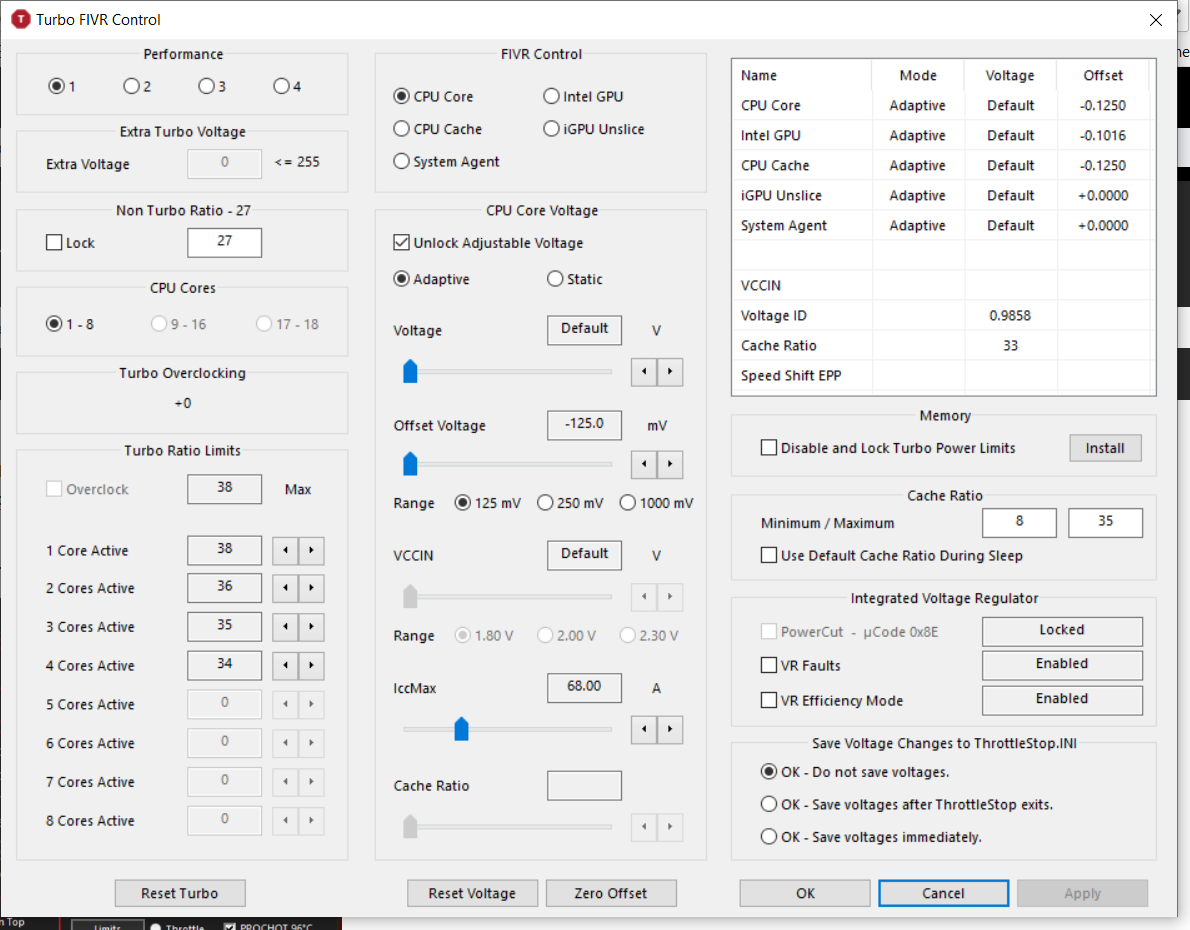Select Save voltages immediately option

point(871,837)
